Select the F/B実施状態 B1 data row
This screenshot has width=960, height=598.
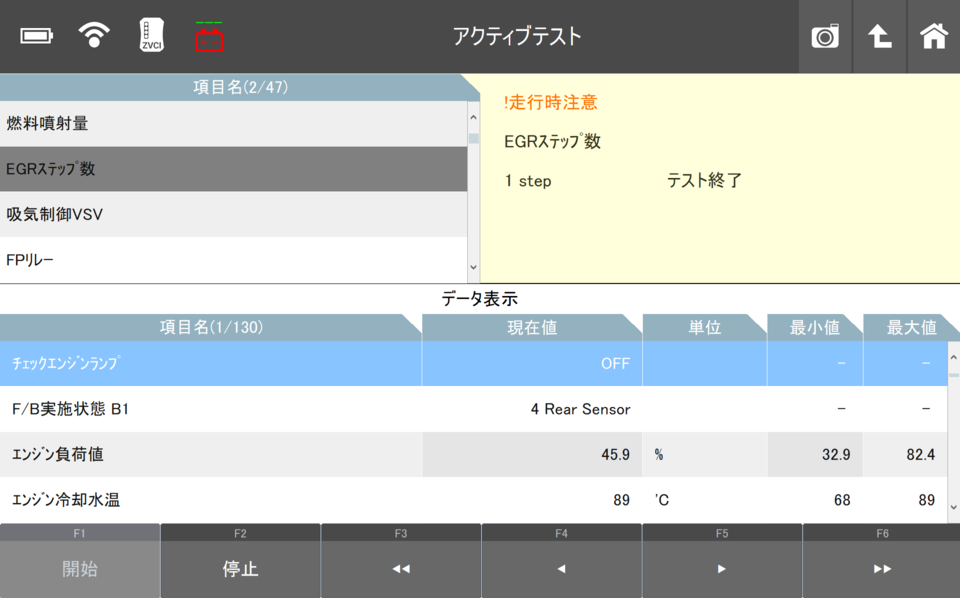(473, 409)
